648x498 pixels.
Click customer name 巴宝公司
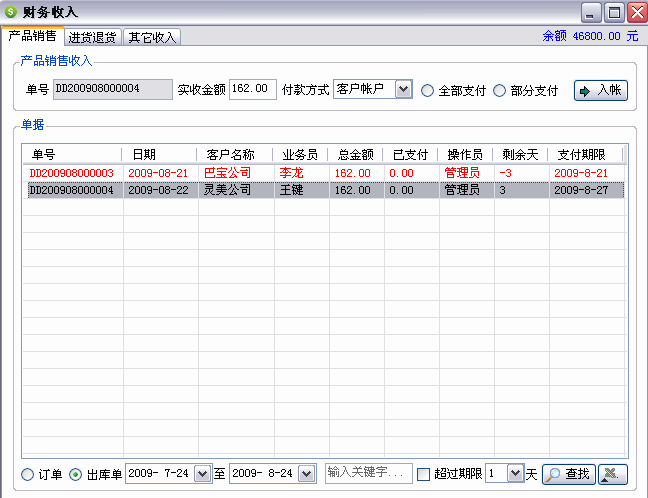[x=228, y=173]
